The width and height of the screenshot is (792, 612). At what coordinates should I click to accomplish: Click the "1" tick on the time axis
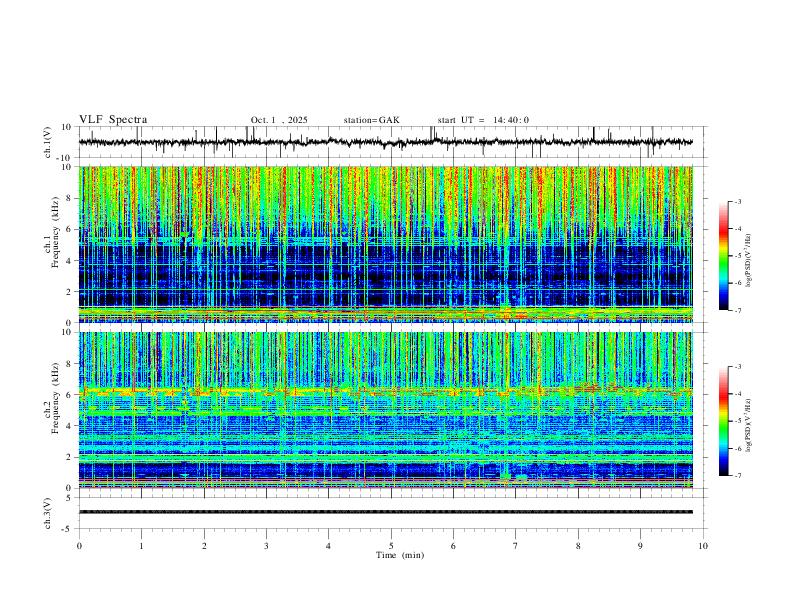pyautogui.click(x=141, y=546)
